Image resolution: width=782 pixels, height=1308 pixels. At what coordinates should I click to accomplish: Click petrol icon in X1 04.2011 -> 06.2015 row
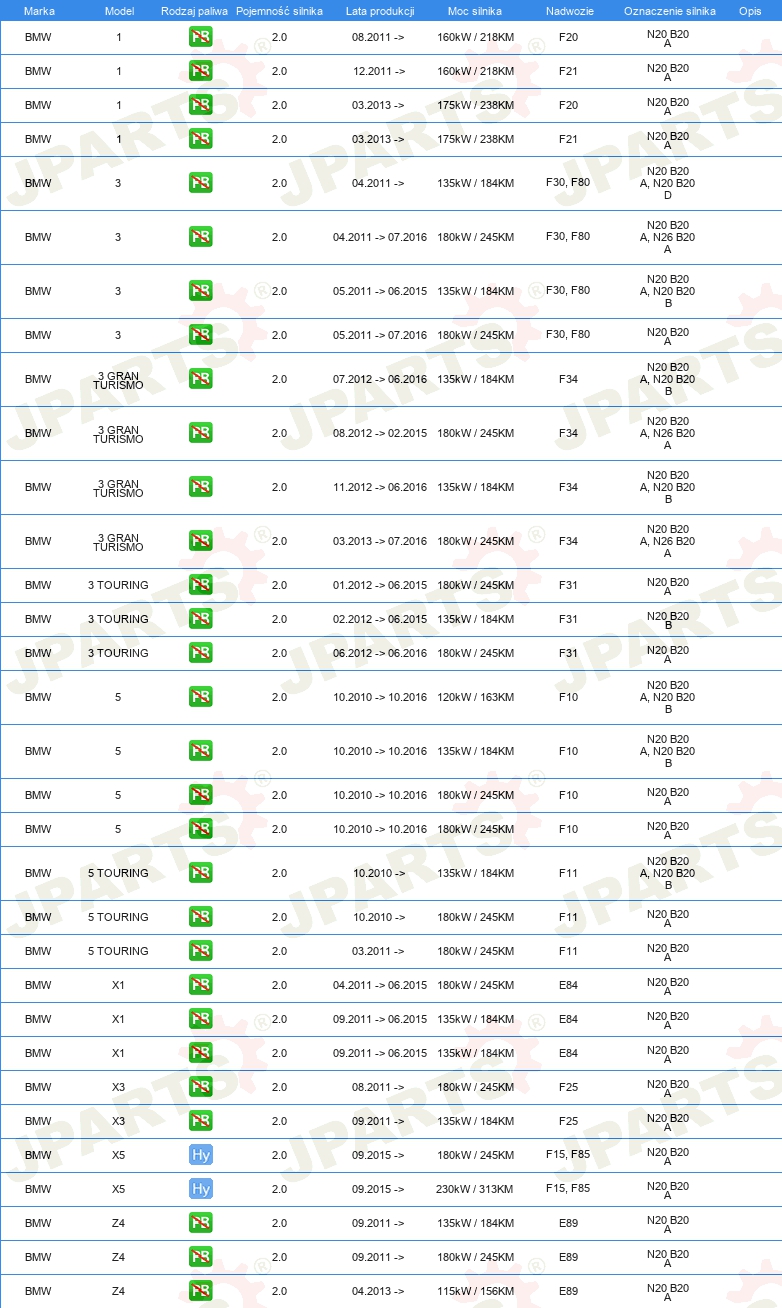pos(201,985)
